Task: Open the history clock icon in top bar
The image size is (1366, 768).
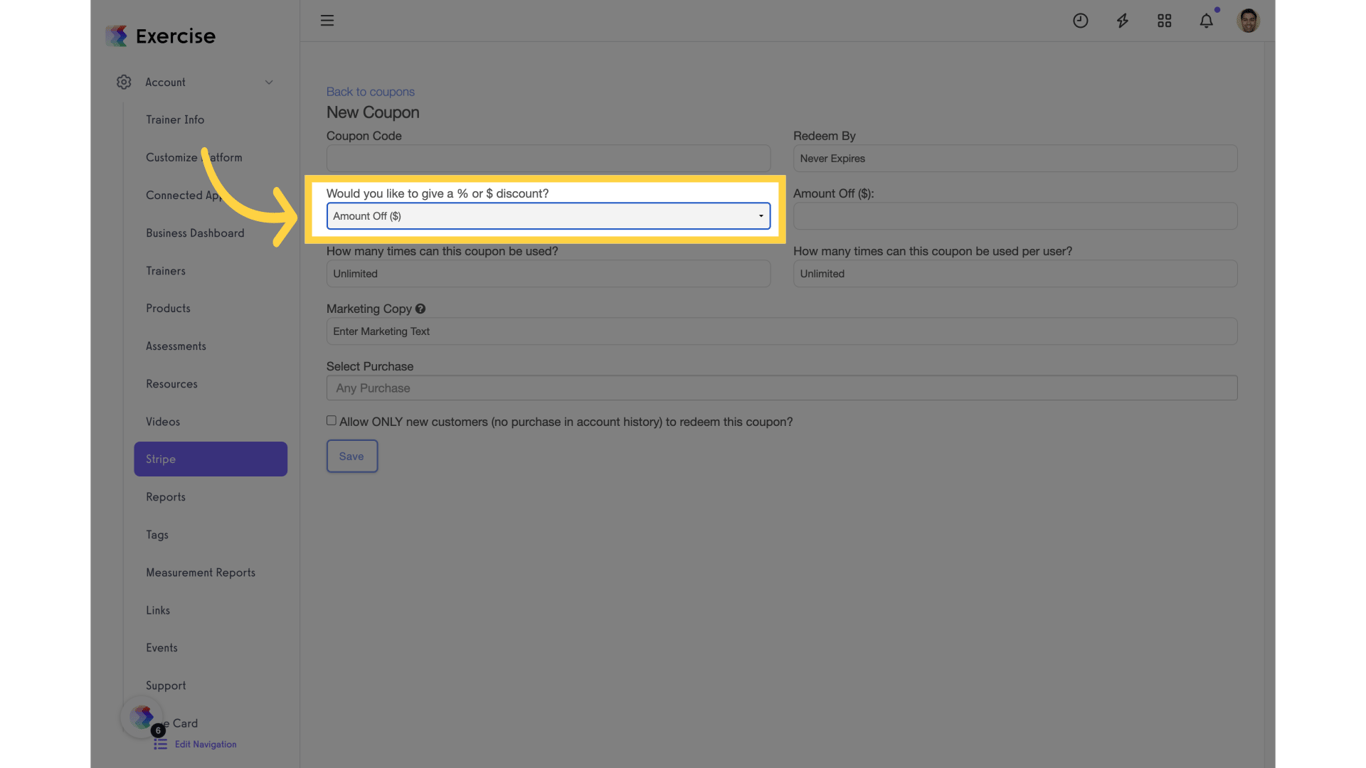Action: [x=1080, y=20]
